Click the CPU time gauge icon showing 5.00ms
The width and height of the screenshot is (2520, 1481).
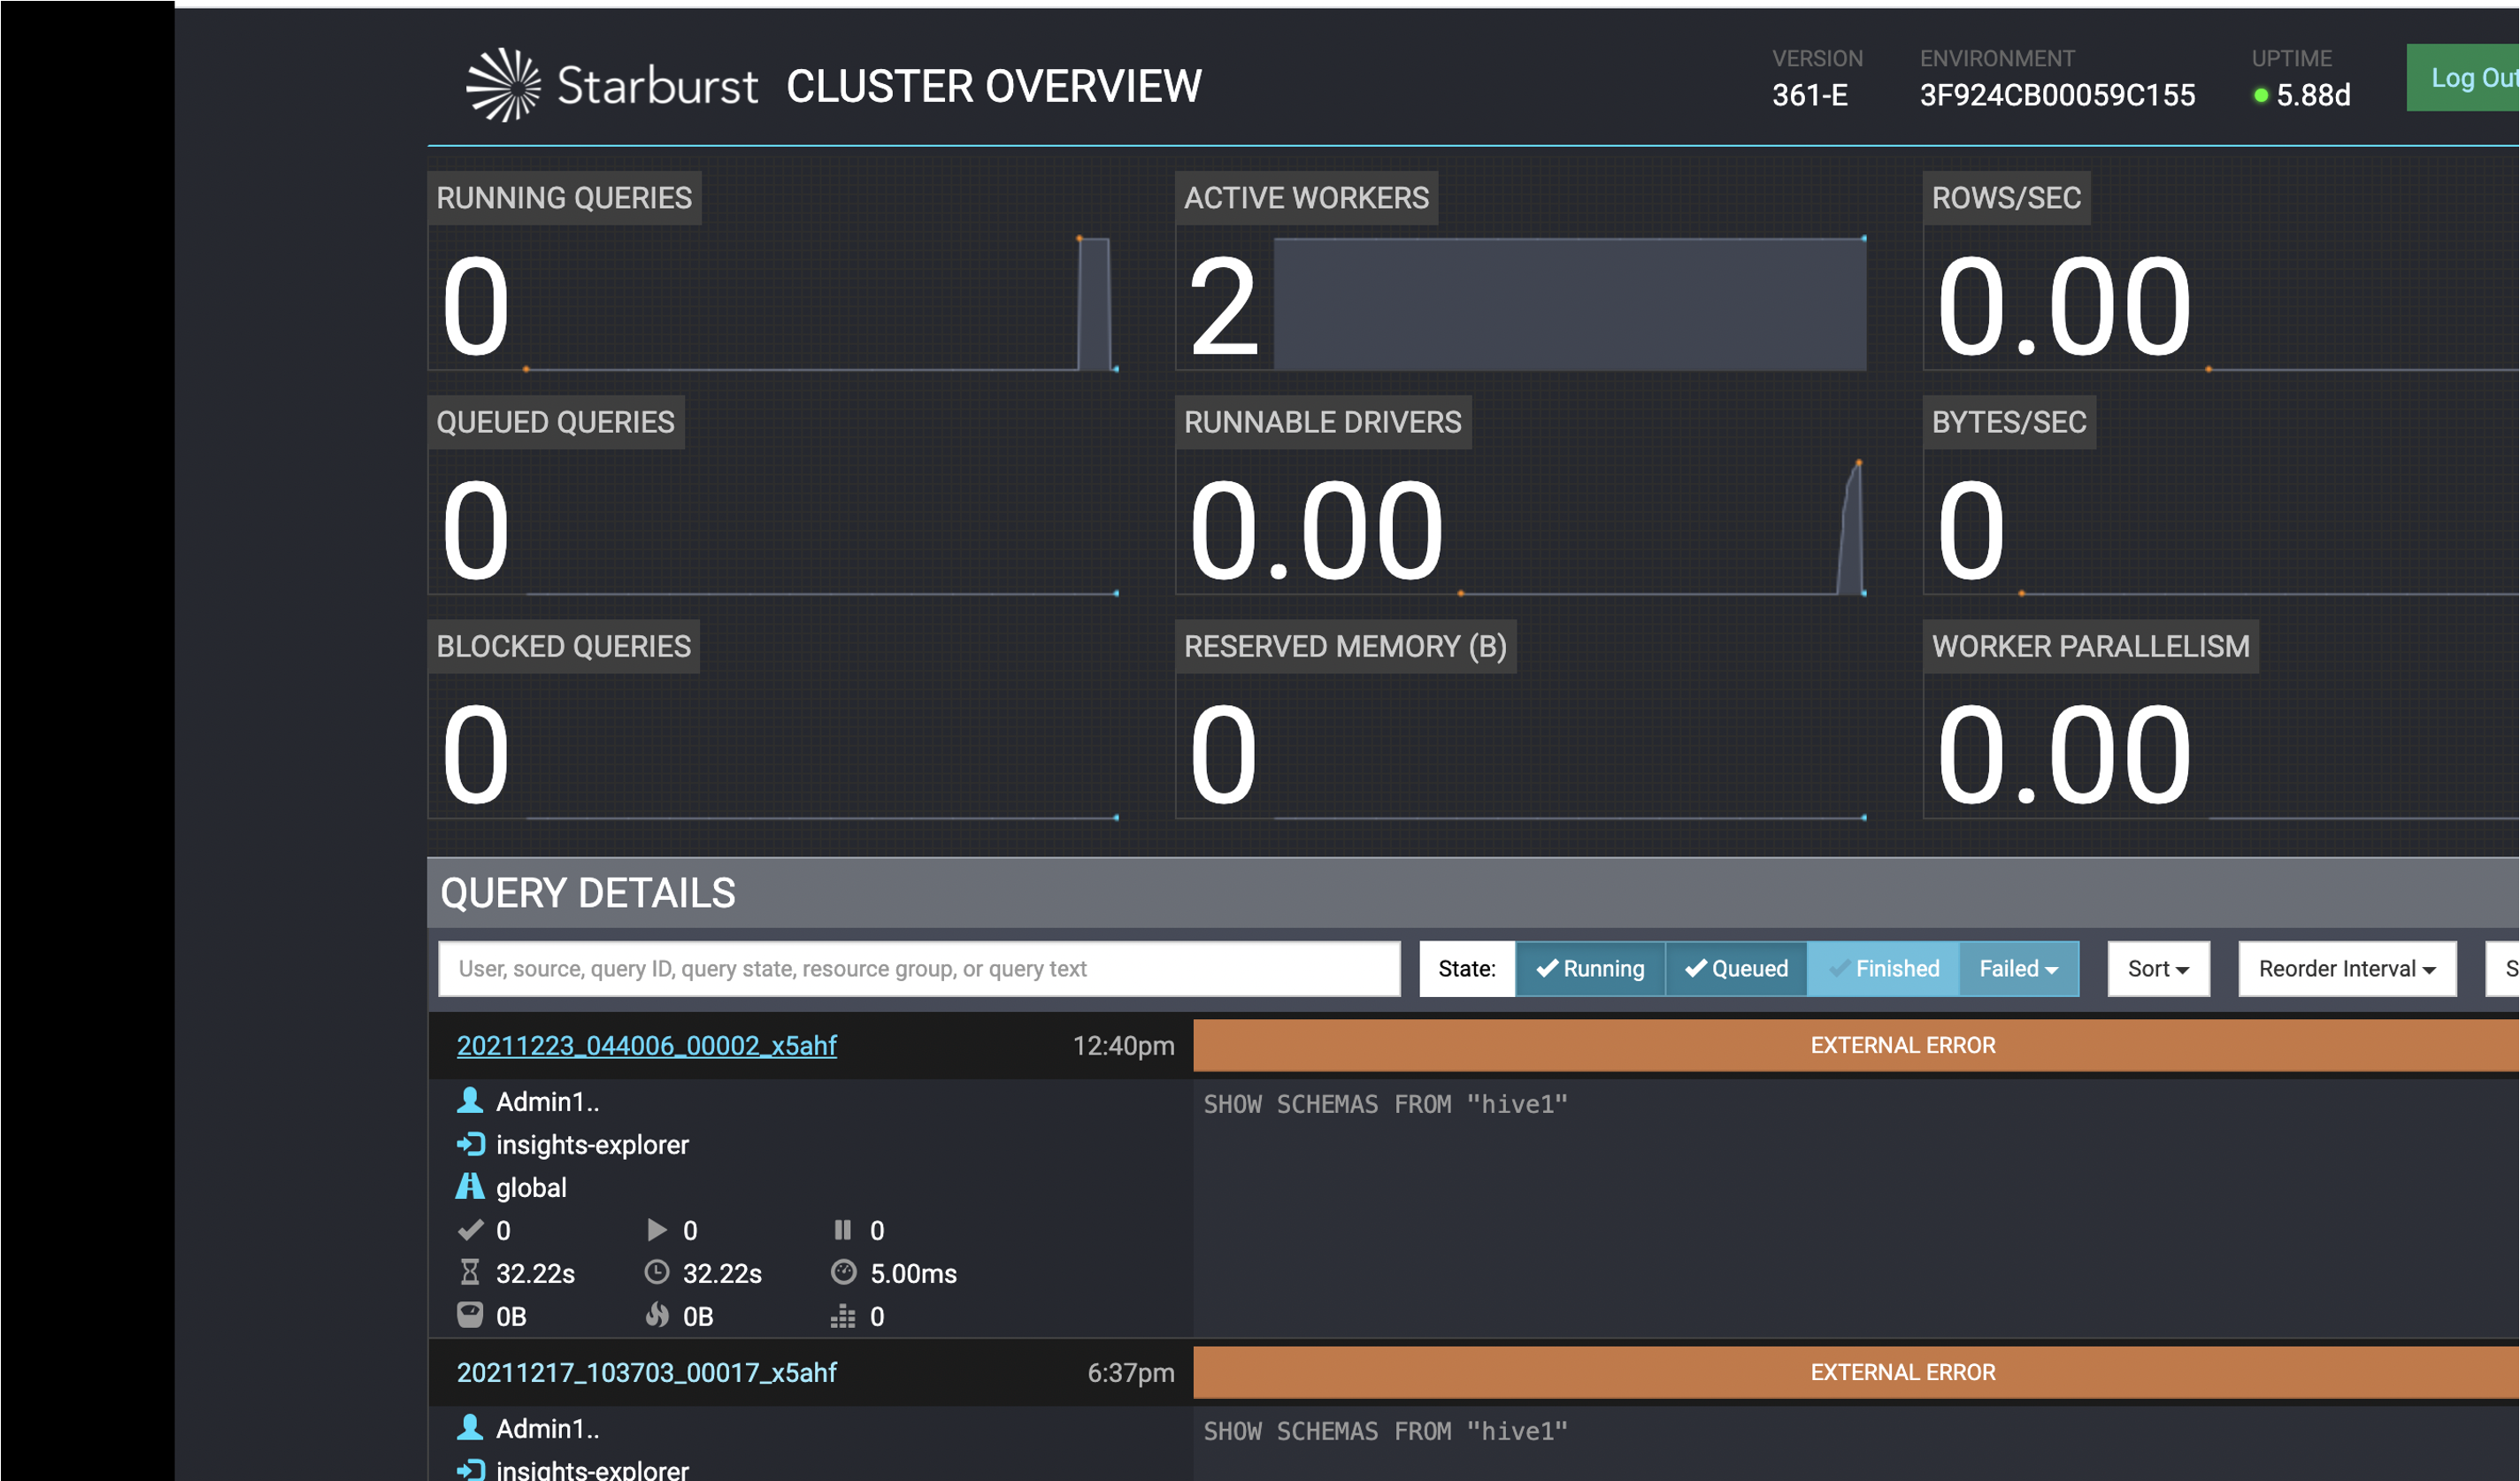coord(844,1272)
